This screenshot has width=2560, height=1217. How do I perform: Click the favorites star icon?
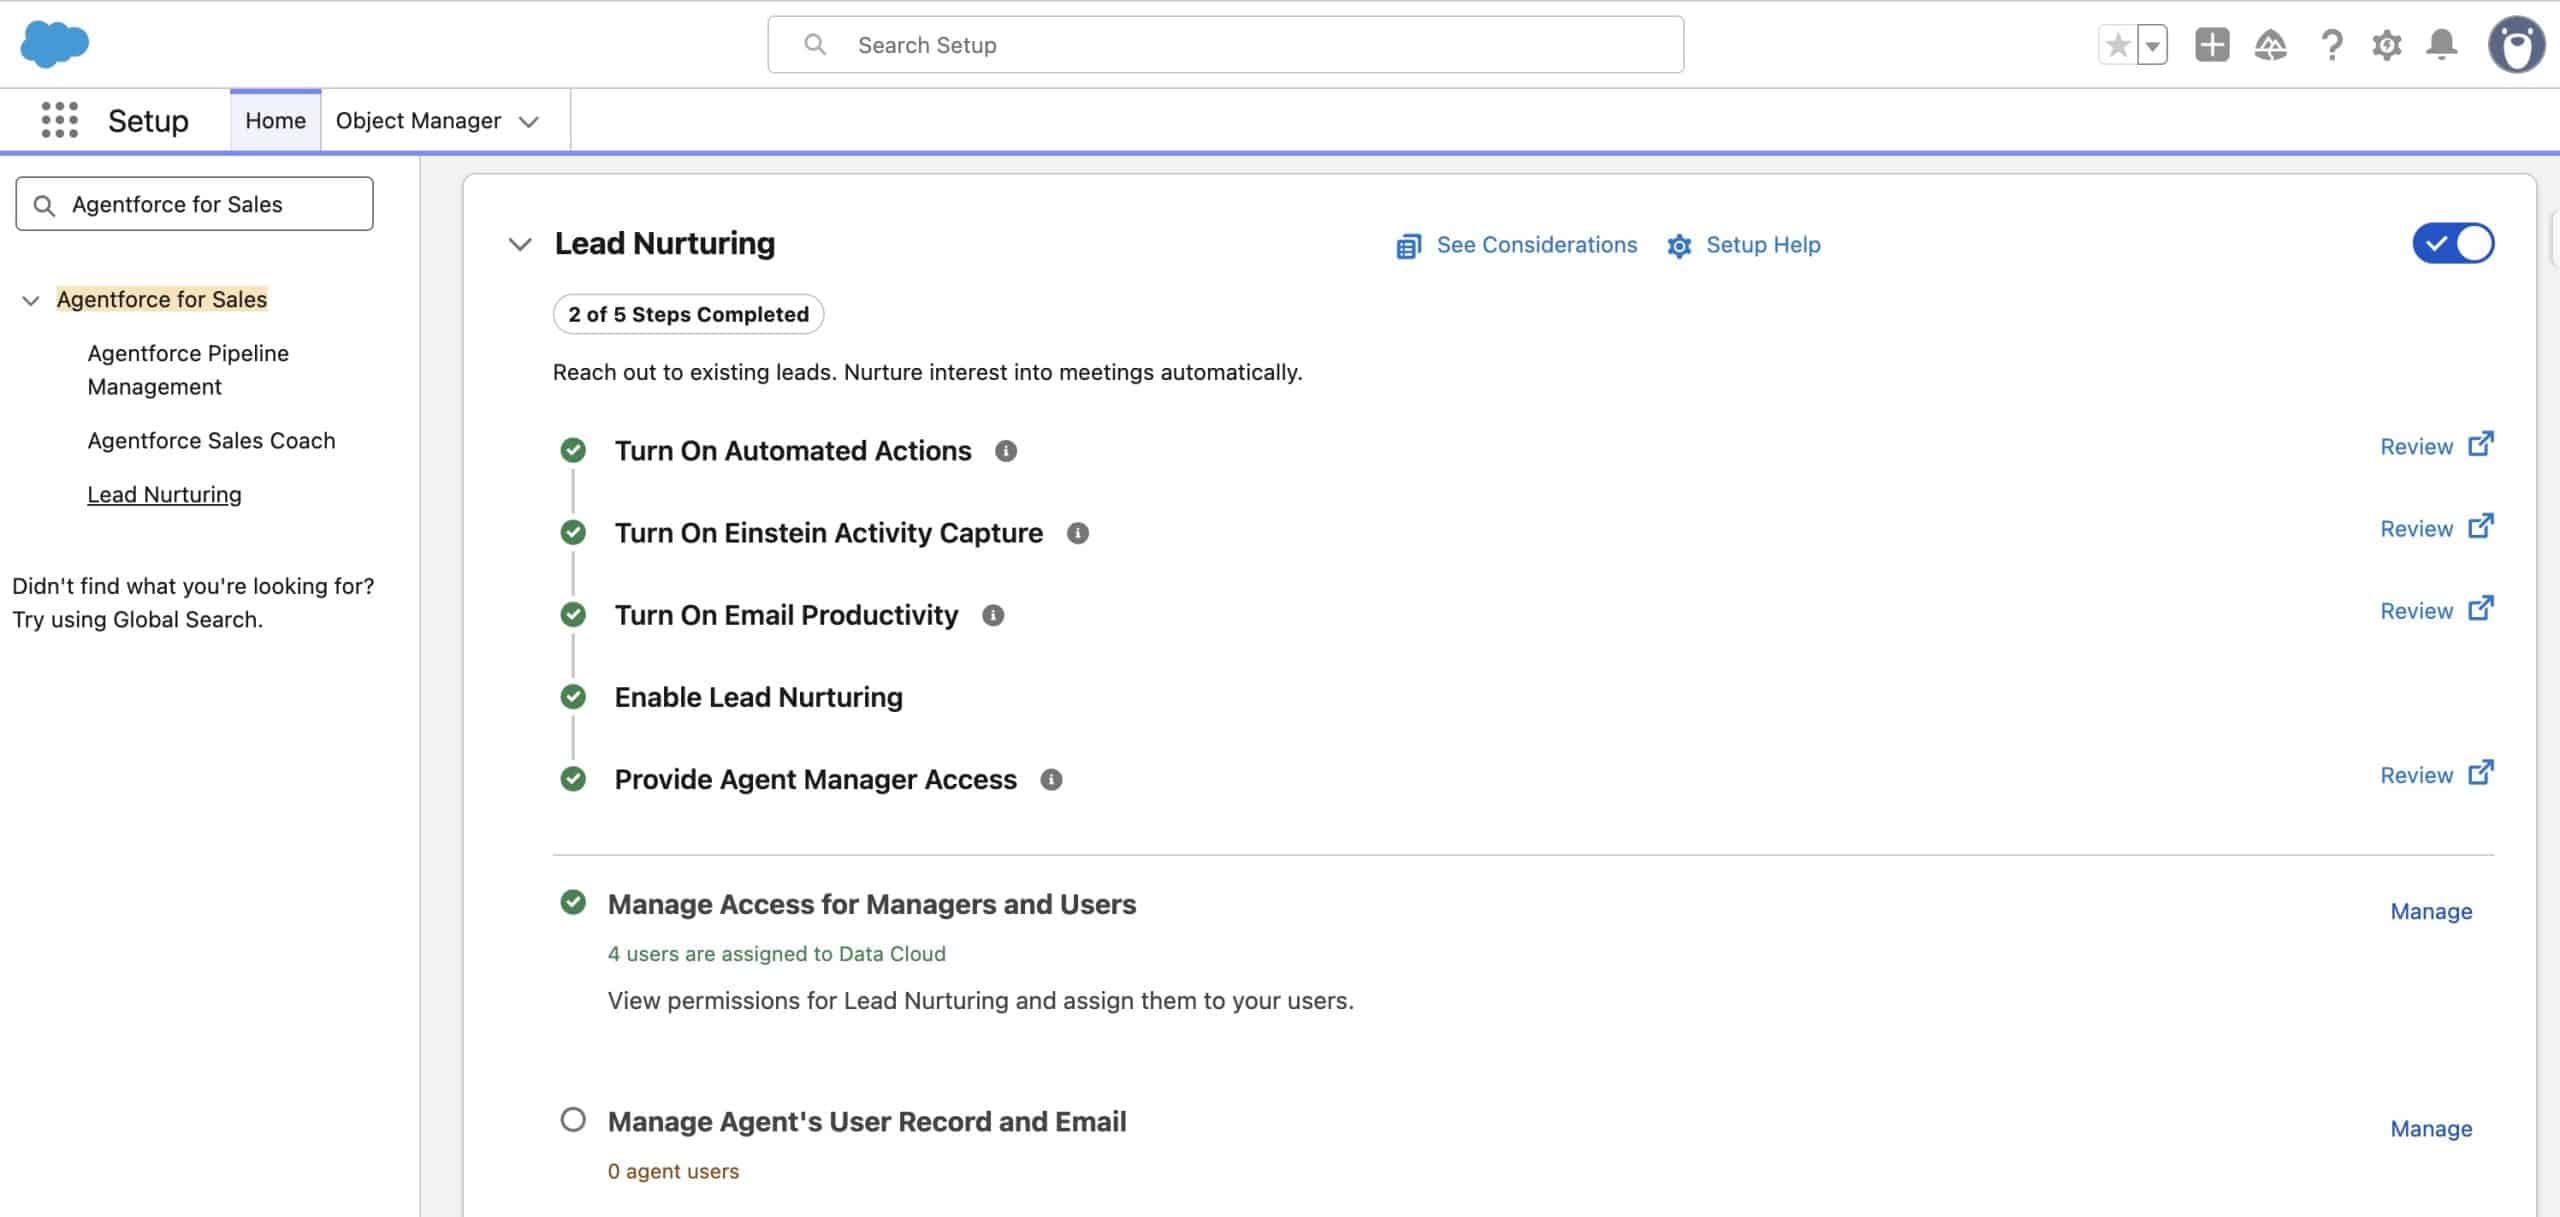point(2117,45)
